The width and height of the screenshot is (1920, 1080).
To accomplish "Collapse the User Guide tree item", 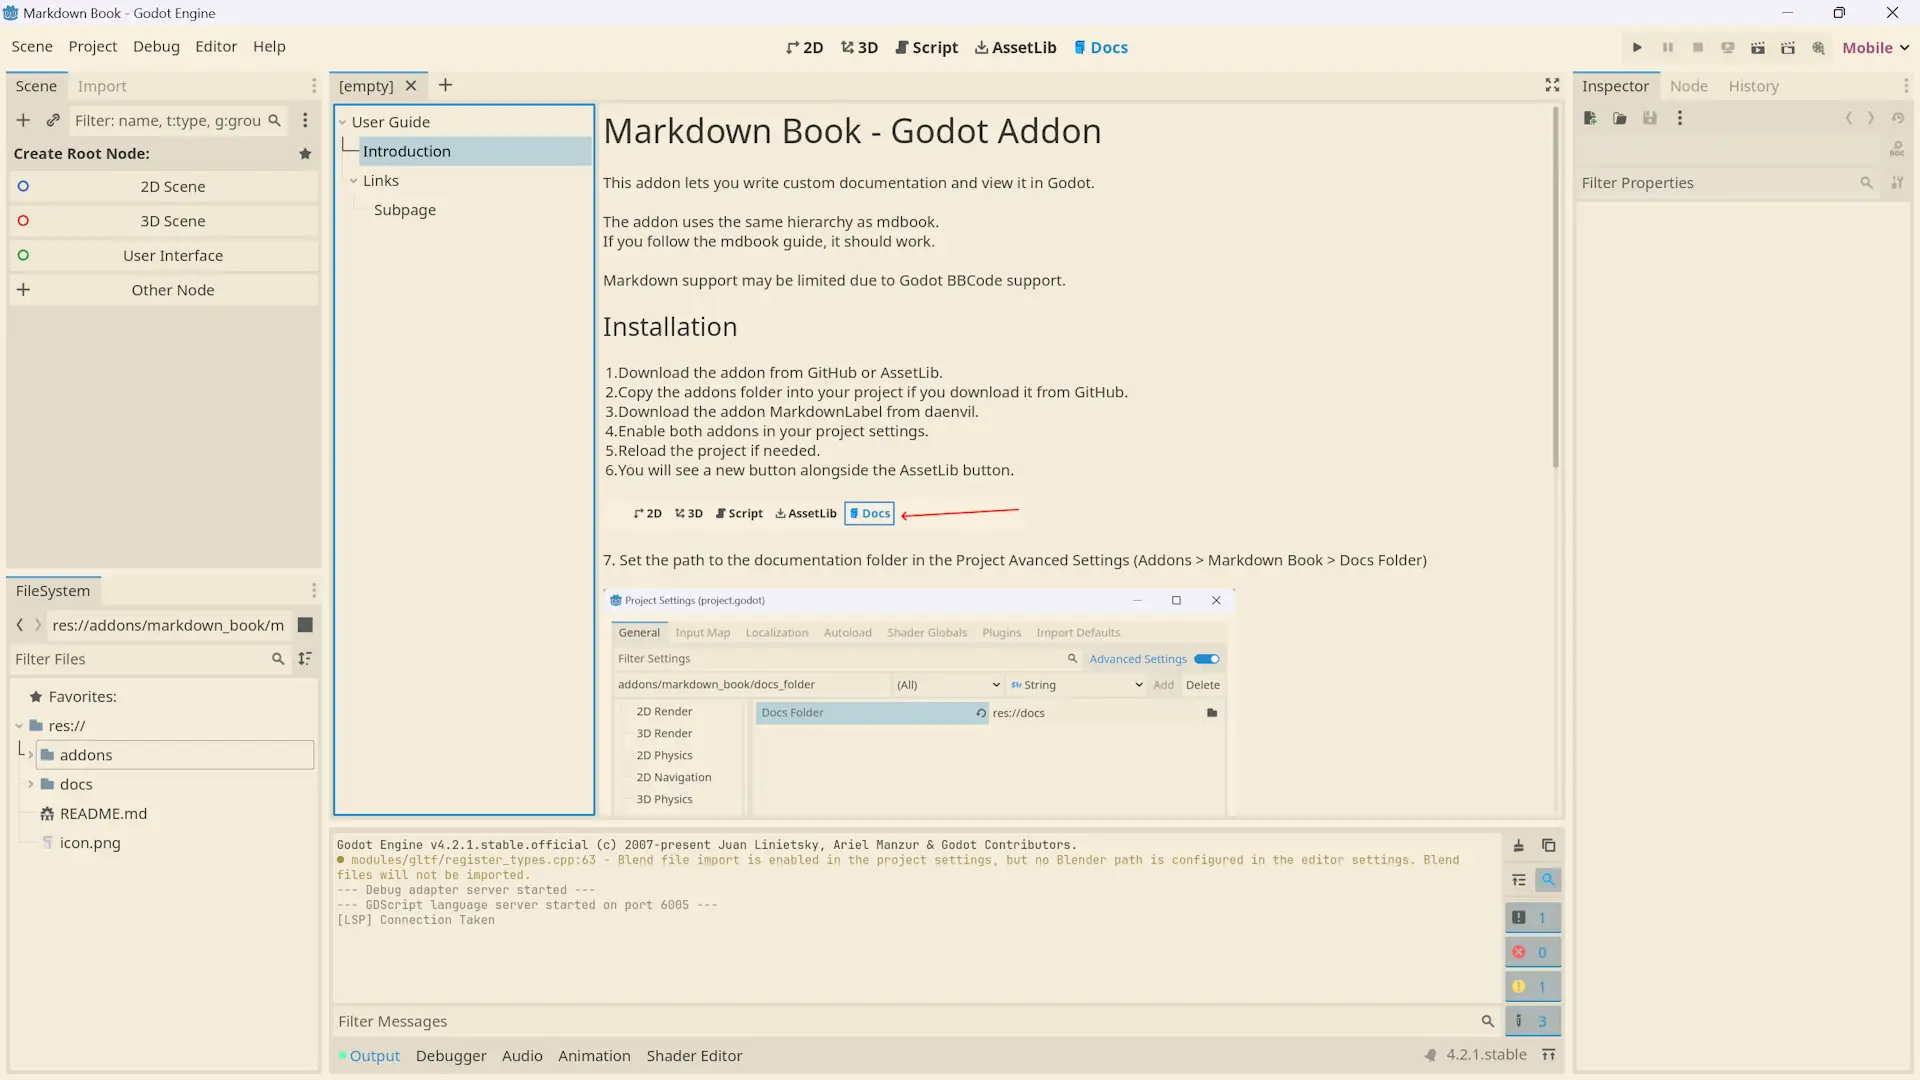I will (343, 122).
